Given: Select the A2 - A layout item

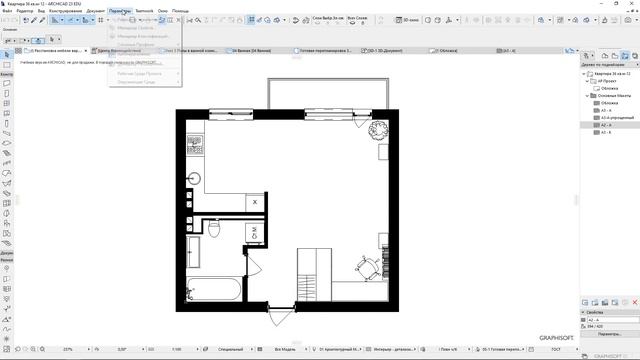Looking at the screenshot, I should pyautogui.click(x=606, y=125).
